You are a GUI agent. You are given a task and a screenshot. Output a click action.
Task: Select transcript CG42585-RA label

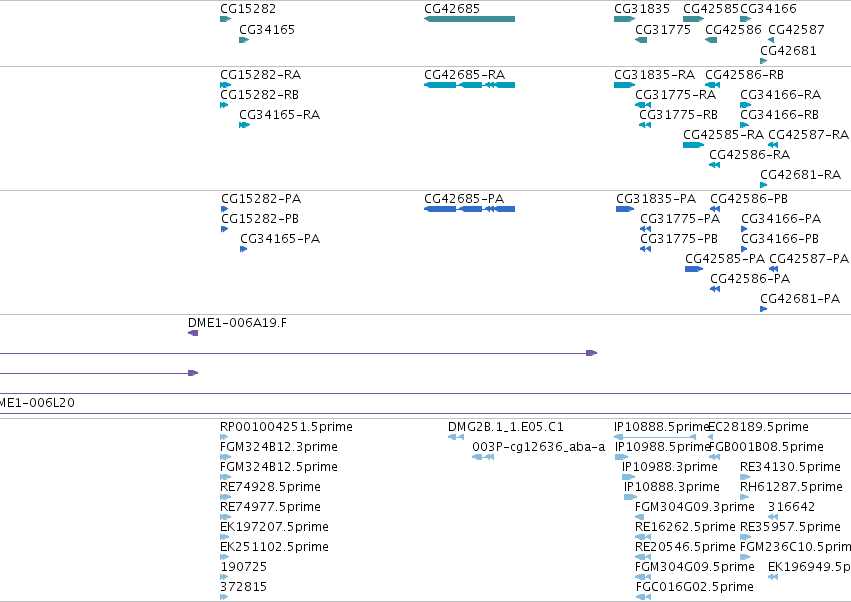coord(723,134)
